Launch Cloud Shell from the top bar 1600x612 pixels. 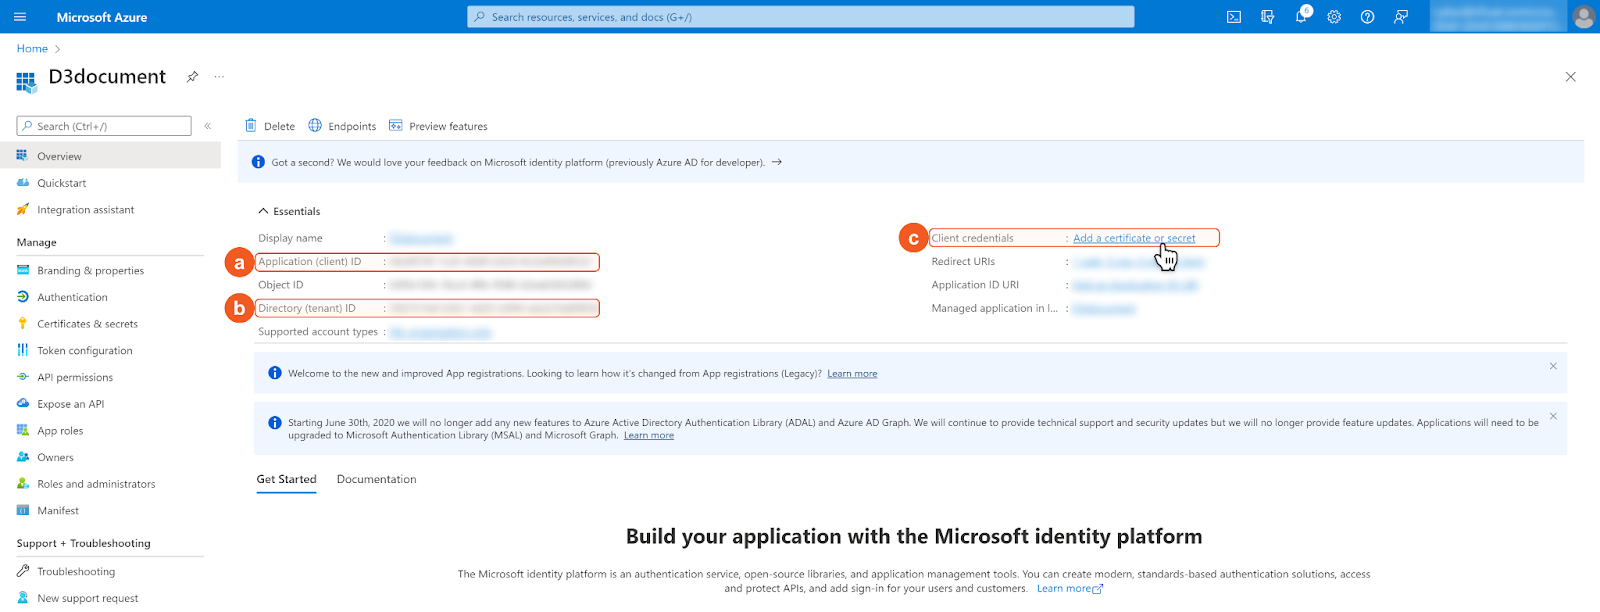point(1234,17)
